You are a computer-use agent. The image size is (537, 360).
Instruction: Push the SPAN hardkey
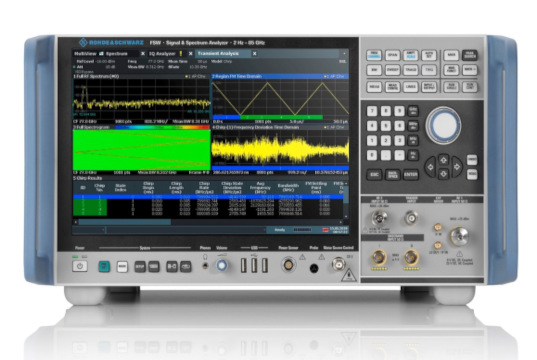tap(392, 55)
